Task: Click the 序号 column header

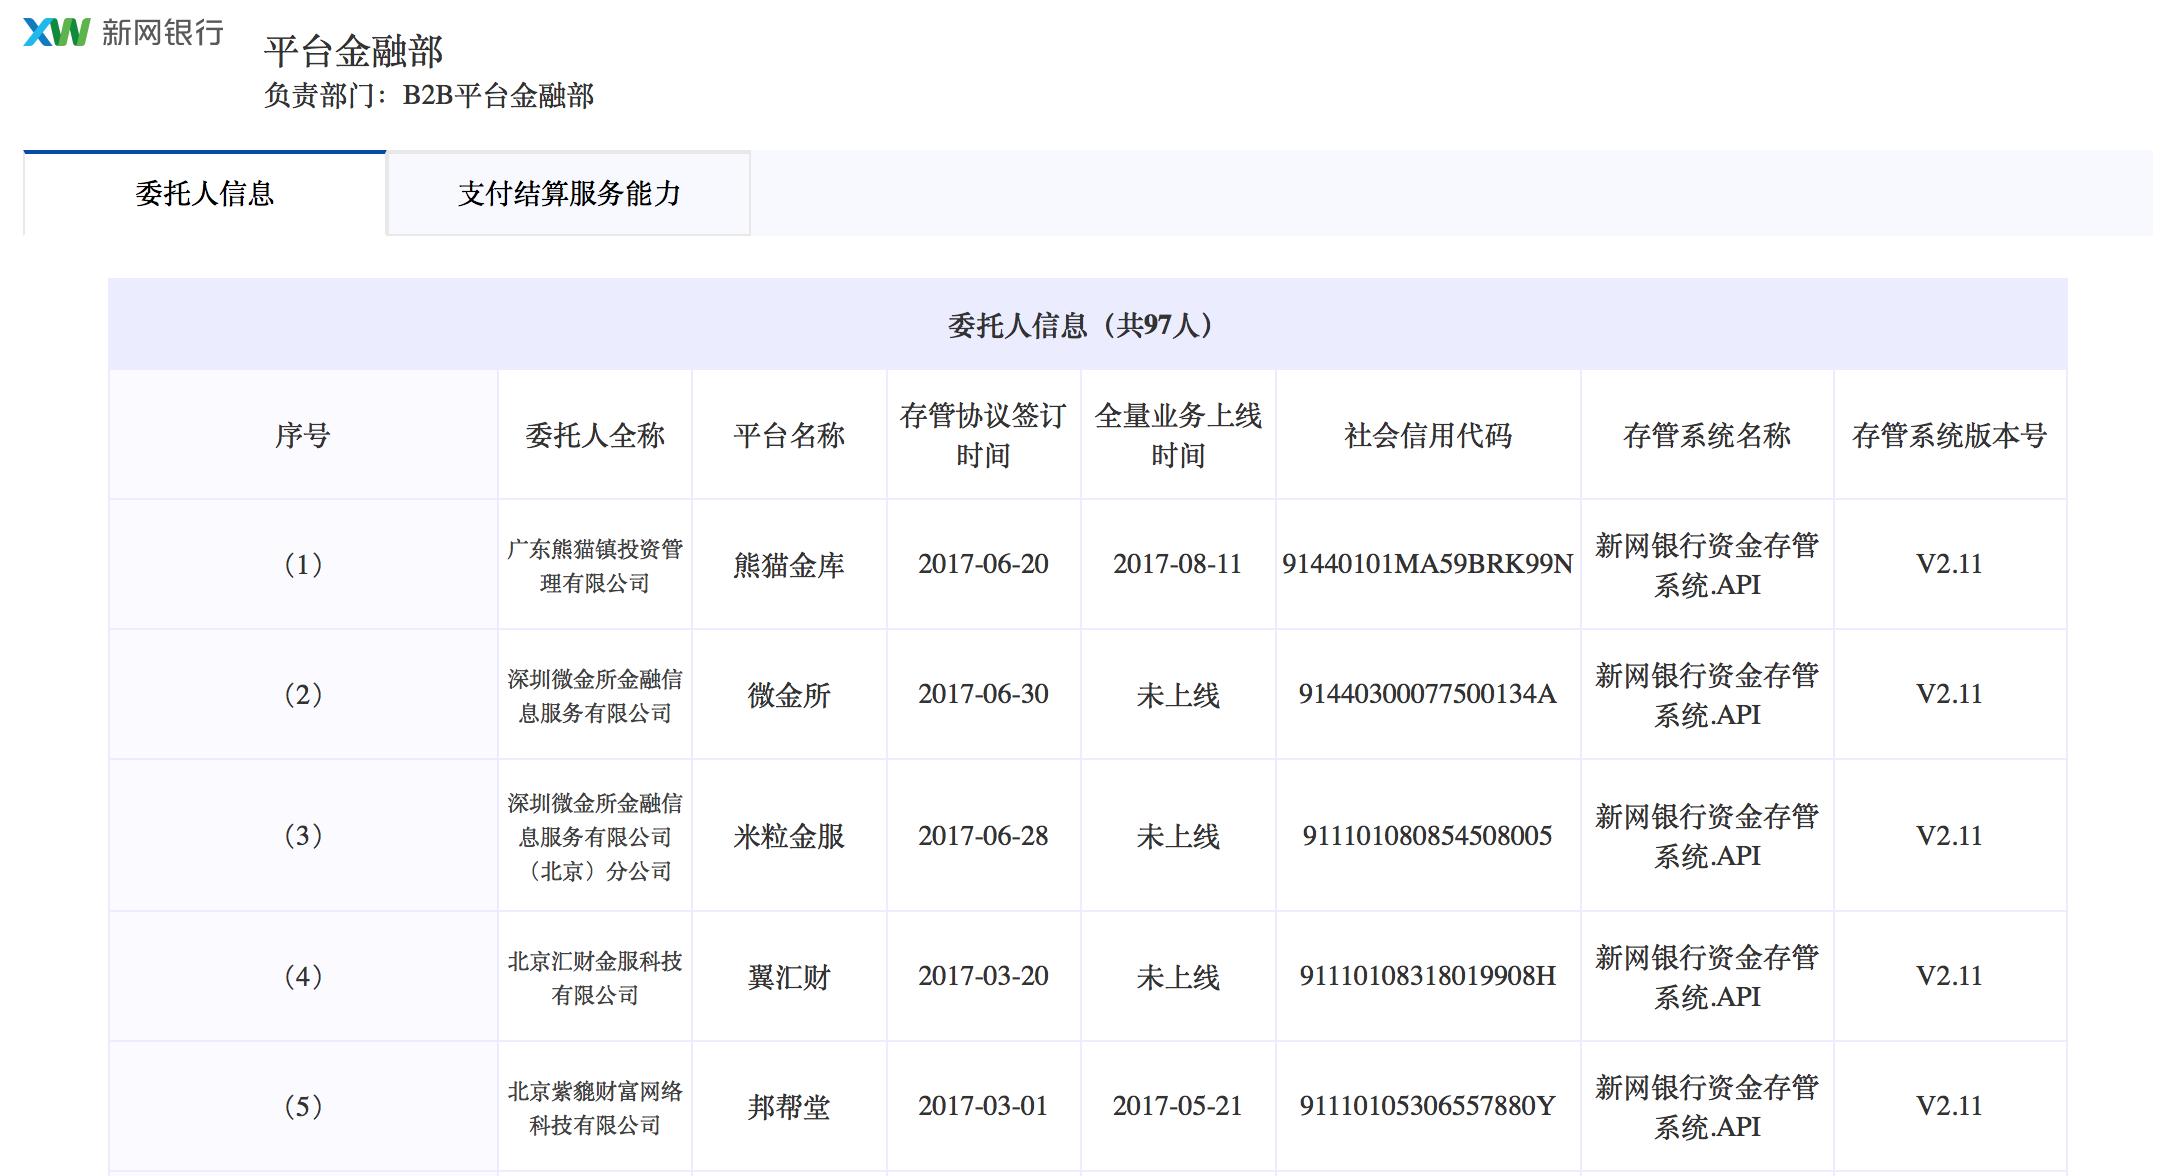Action: (303, 435)
